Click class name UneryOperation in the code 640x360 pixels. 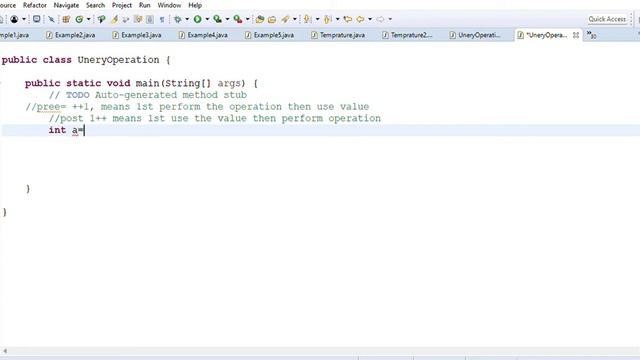click(118, 60)
